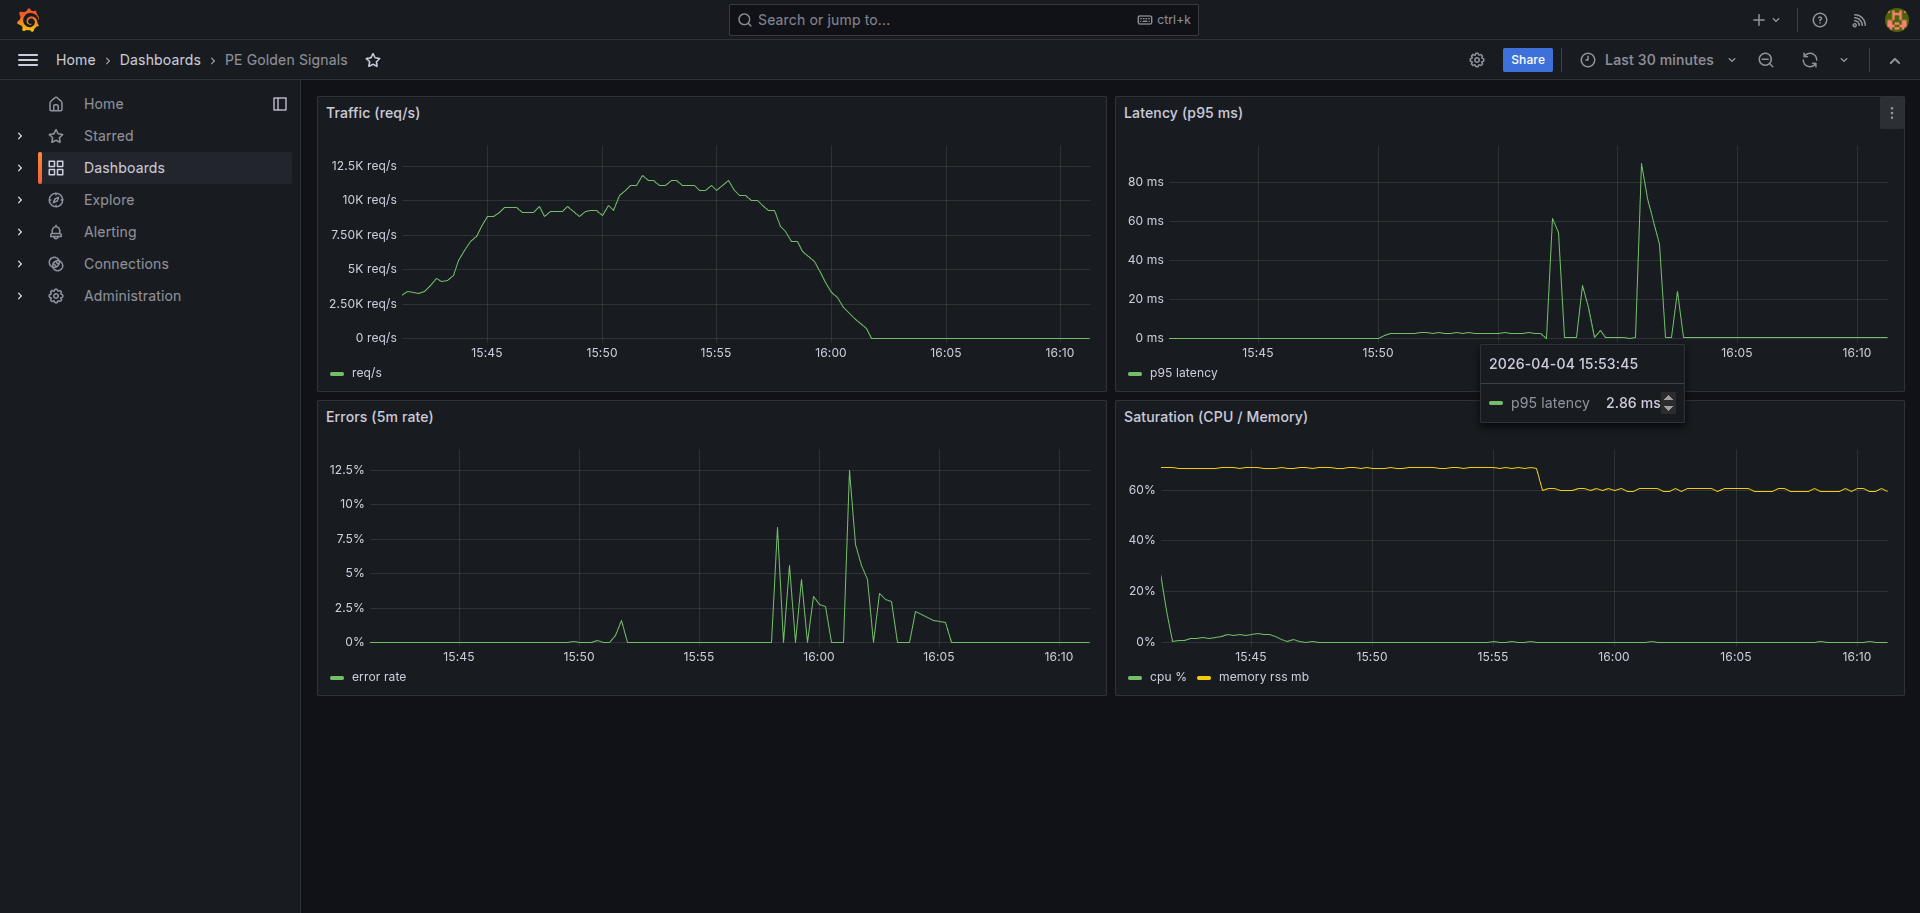The width and height of the screenshot is (1920, 913).
Task: Click the Starred sidebar star icon
Action: pos(56,136)
